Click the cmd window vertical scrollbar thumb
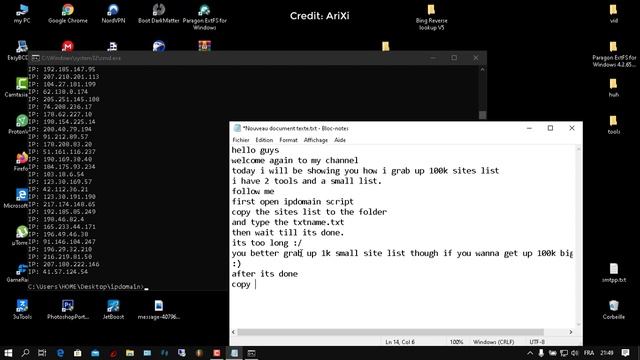 click(482, 115)
